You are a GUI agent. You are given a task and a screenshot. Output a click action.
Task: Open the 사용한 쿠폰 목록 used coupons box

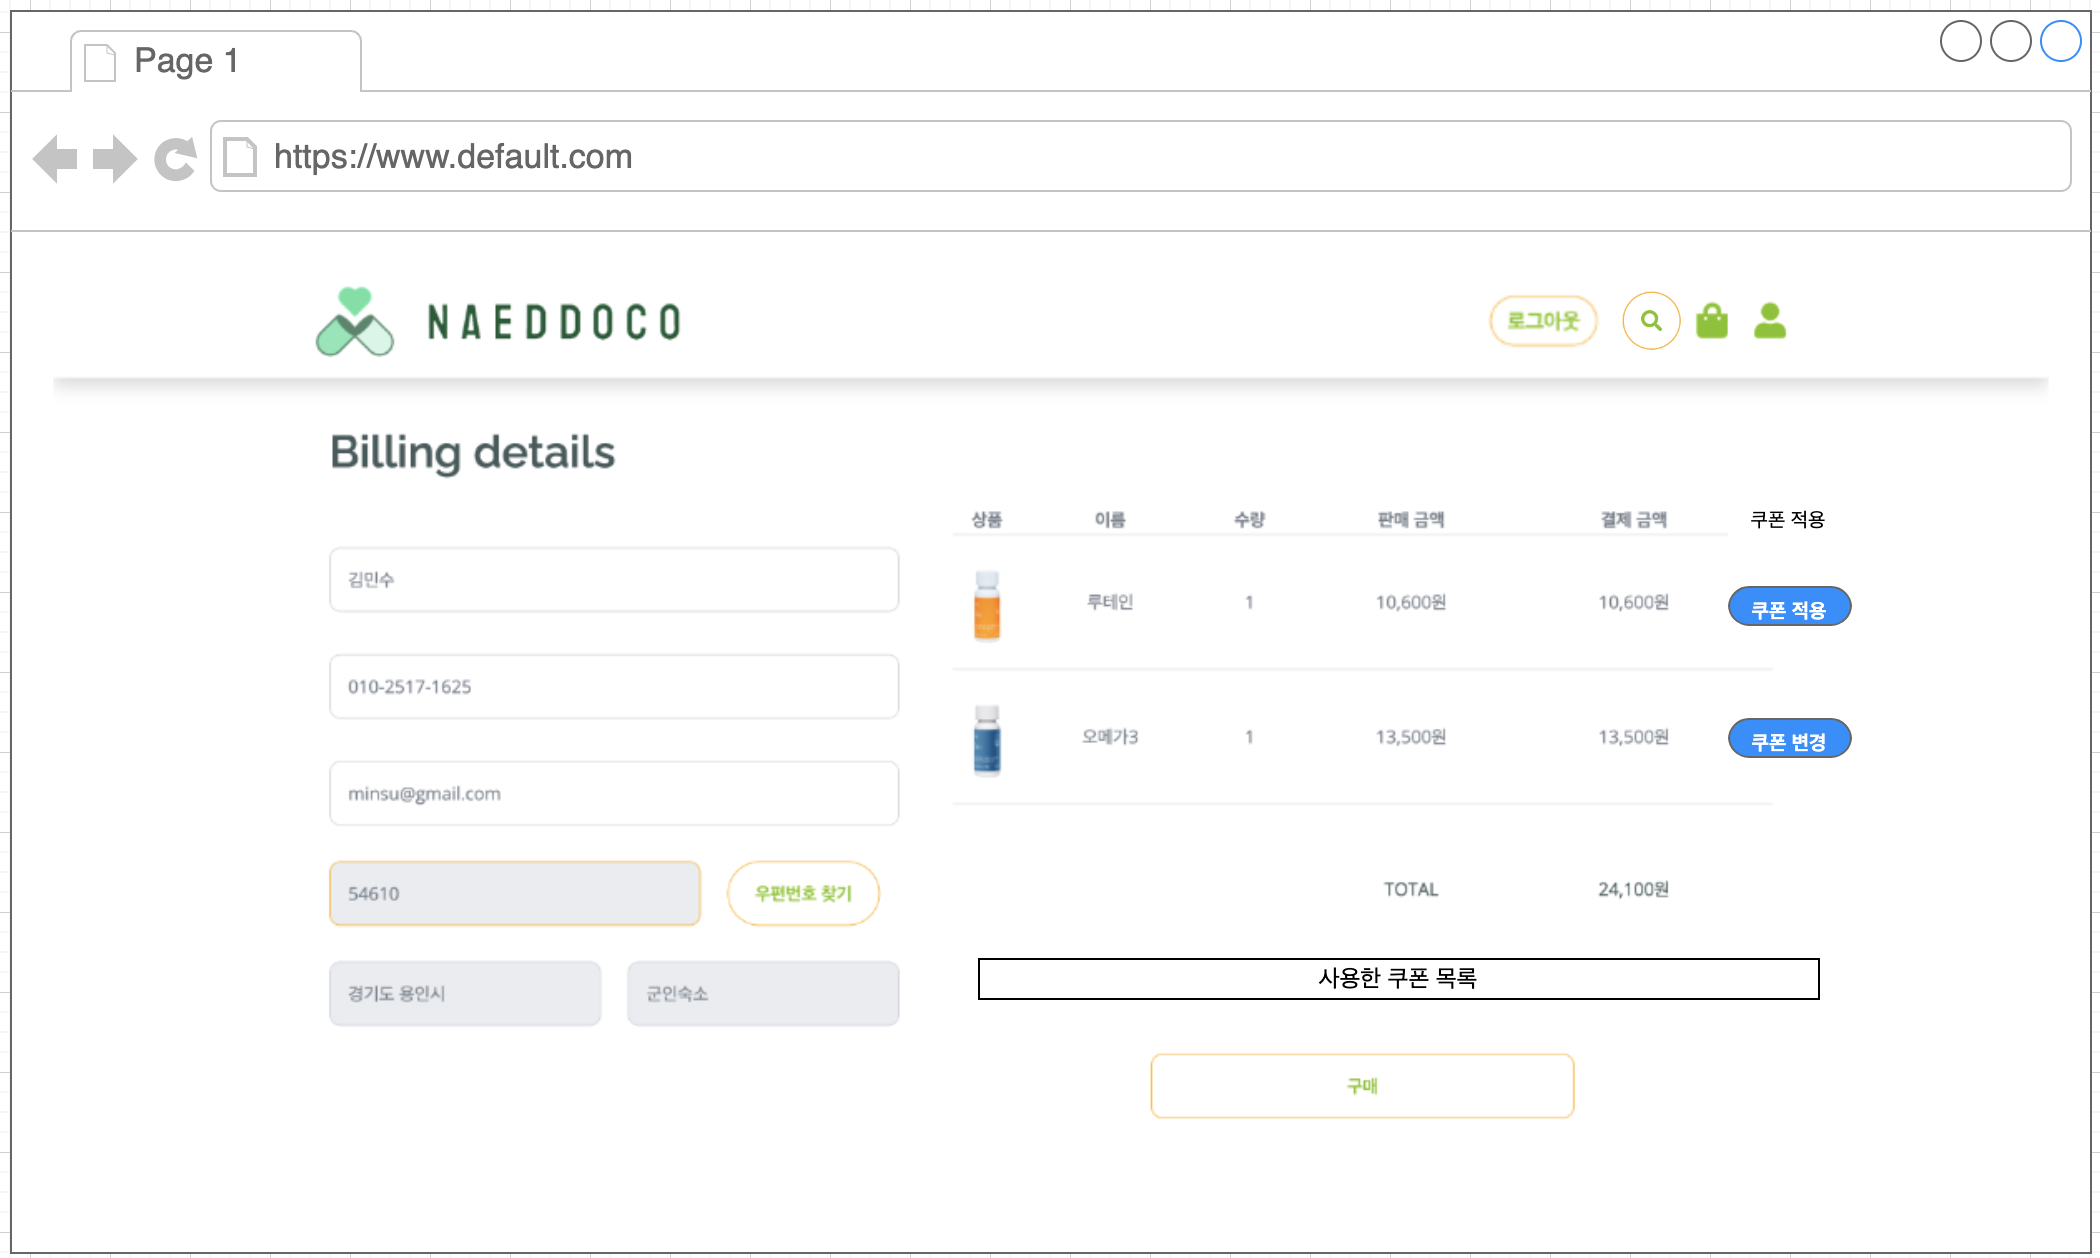tap(1397, 979)
